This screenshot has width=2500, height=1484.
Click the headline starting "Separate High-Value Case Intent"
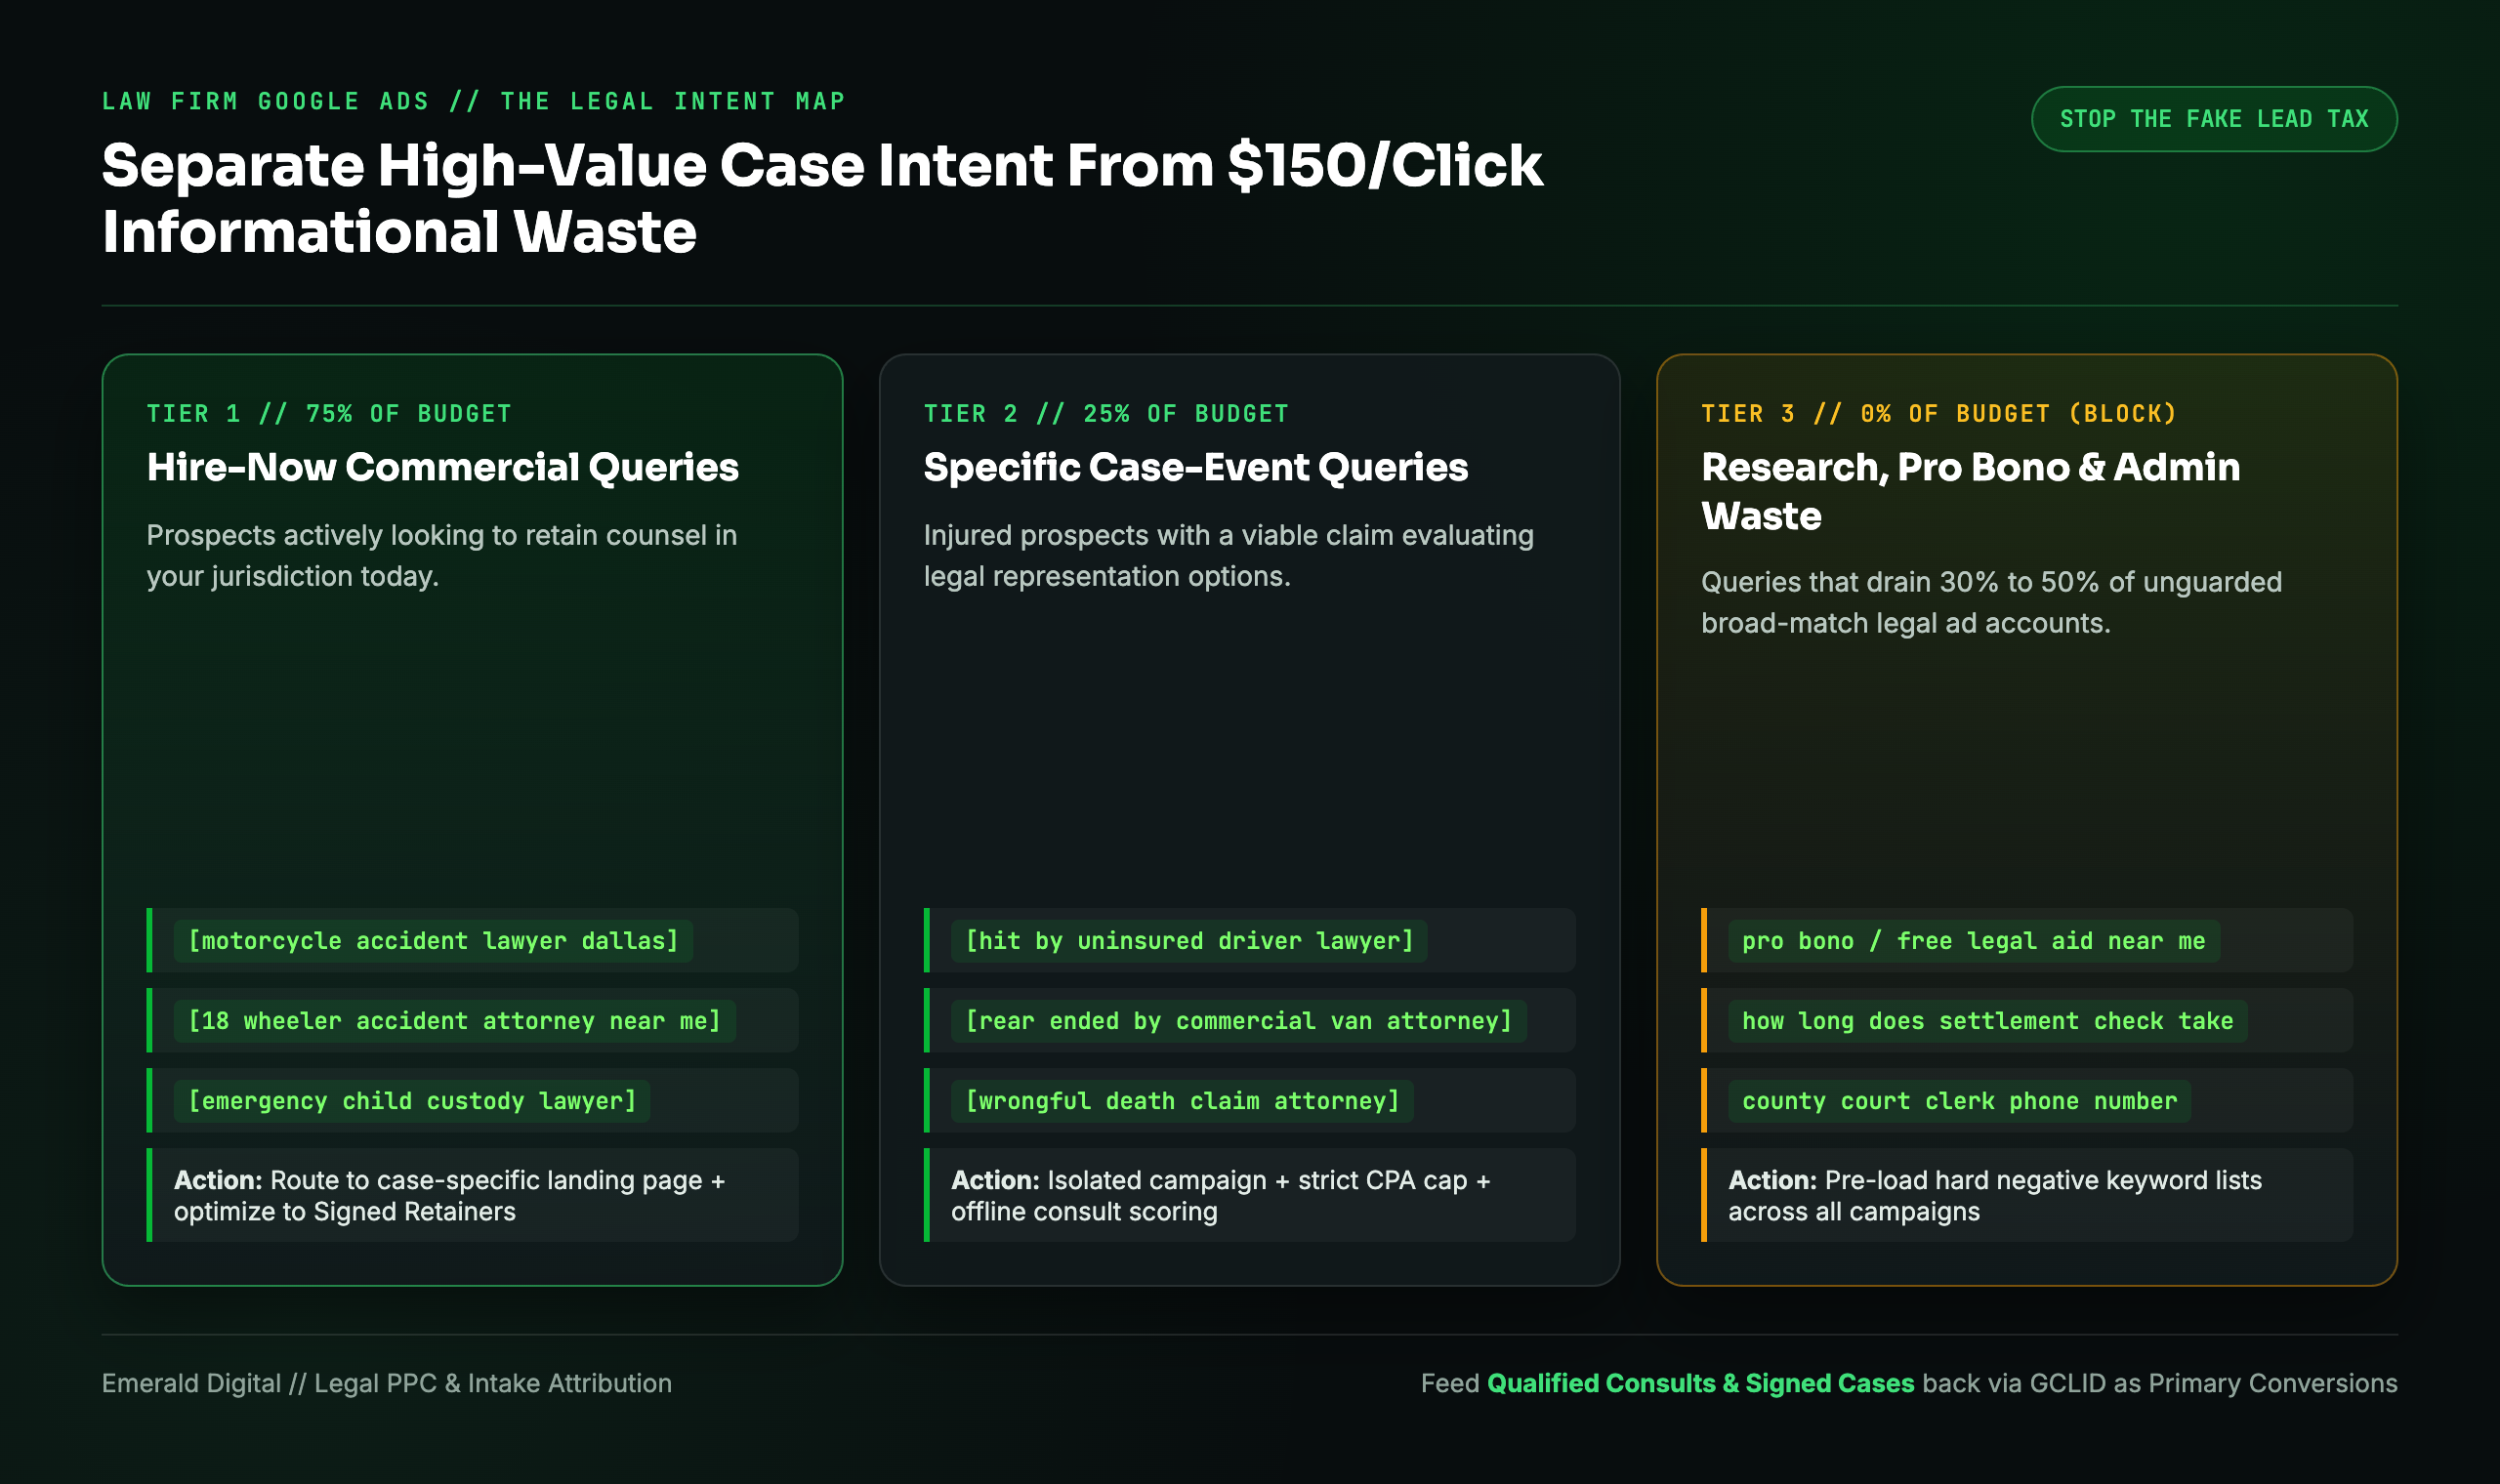pyautogui.click(x=822, y=198)
